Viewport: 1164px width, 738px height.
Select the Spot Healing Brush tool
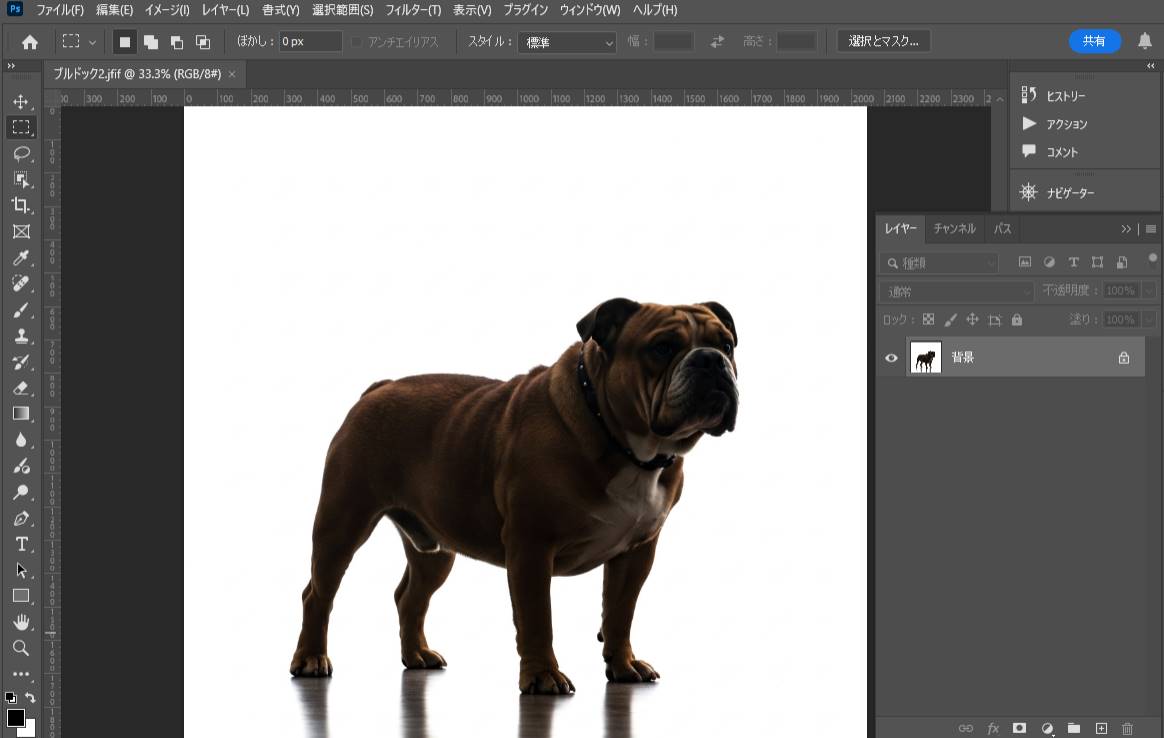21,284
